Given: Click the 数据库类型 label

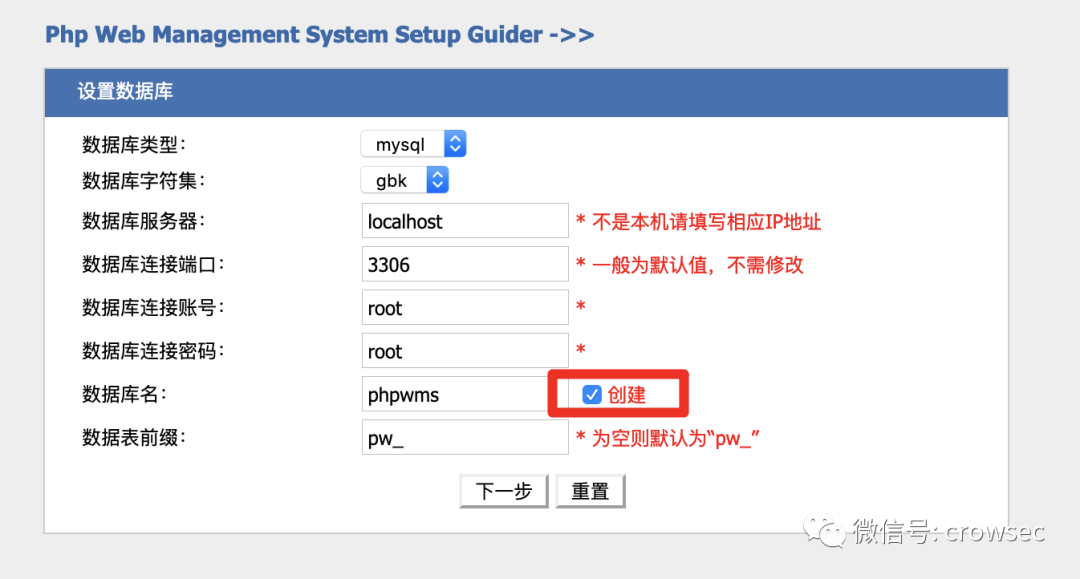Looking at the screenshot, I should click(134, 145).
